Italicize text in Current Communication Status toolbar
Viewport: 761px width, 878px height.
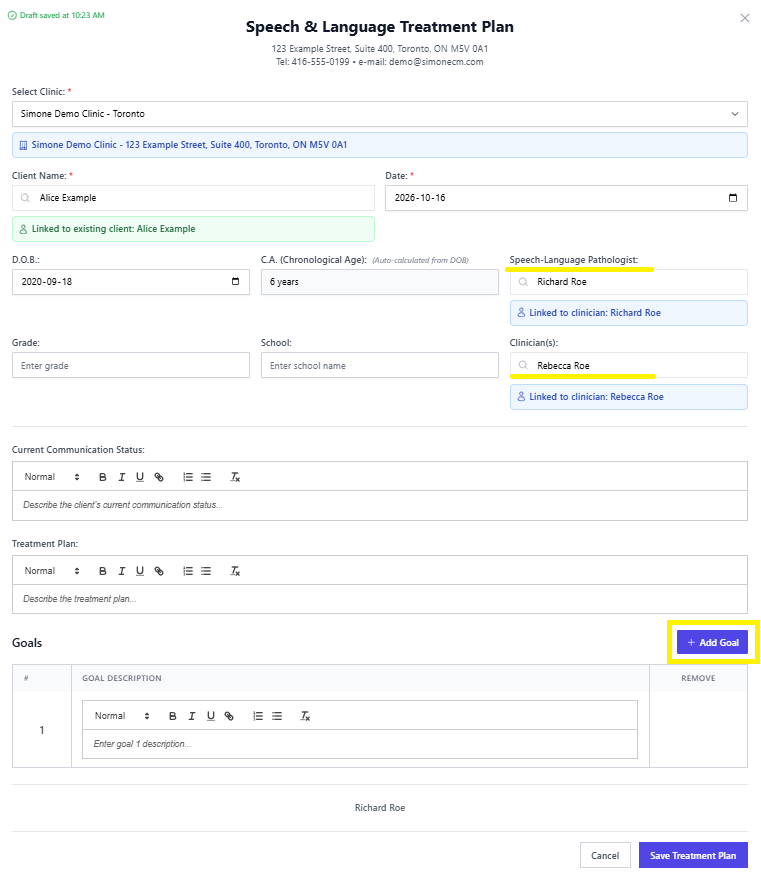[122, 477]
